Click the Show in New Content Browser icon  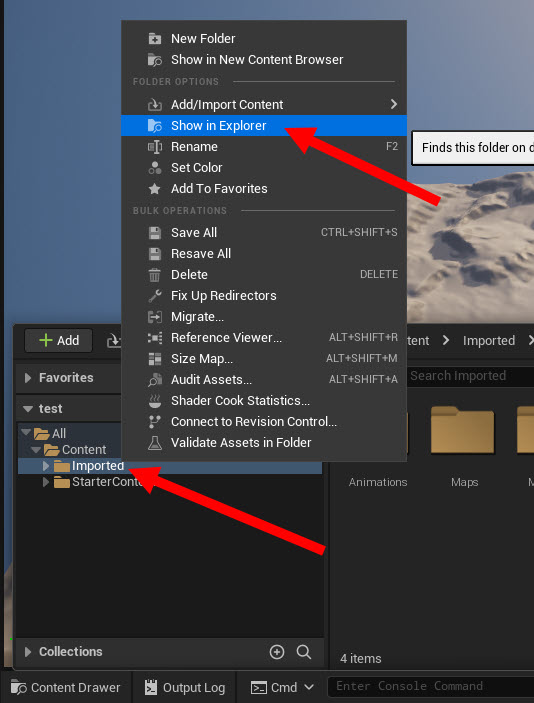pos(155,60)
